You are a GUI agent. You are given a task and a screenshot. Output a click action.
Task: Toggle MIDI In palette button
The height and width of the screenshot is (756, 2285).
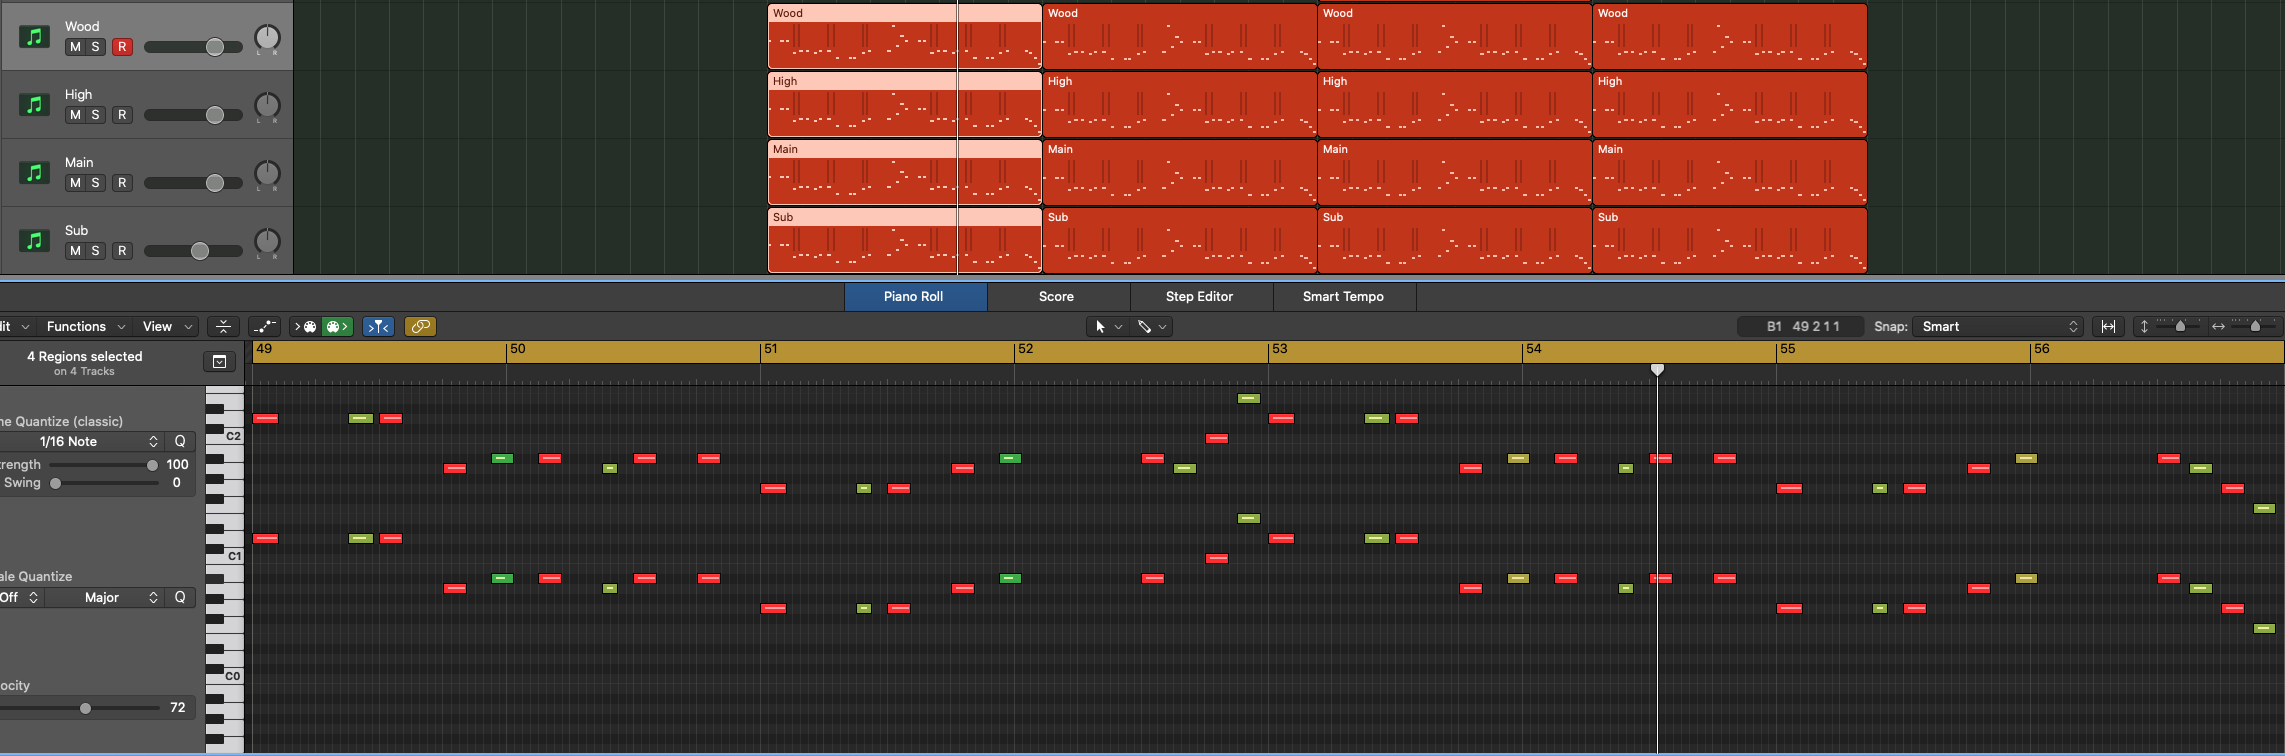(x=305, y=326)
